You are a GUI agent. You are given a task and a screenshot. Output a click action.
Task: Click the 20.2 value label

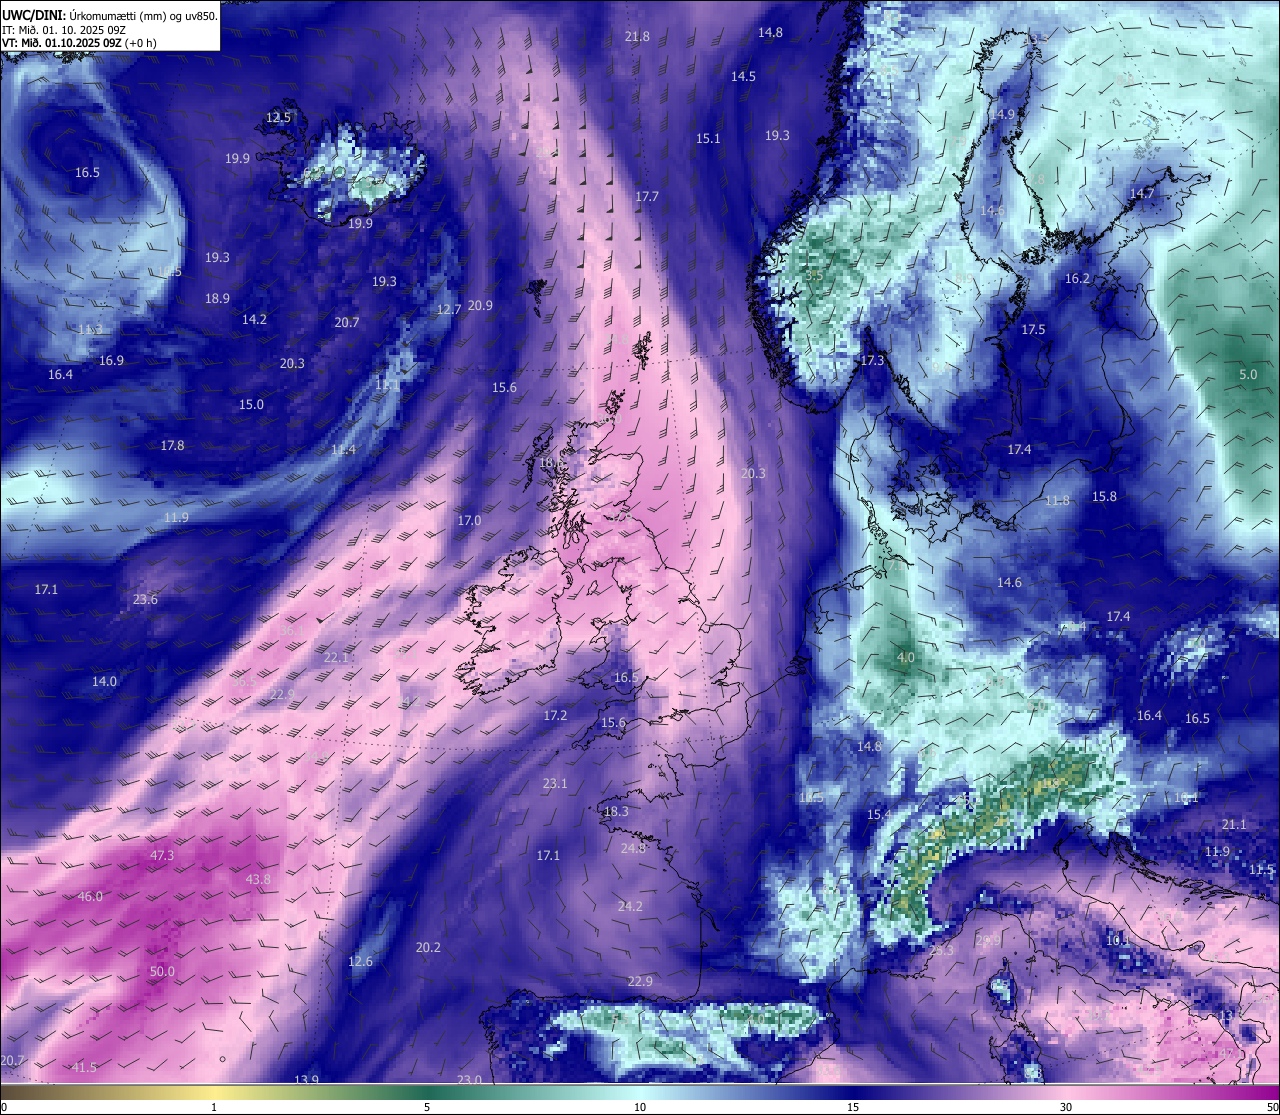(428, 948)
